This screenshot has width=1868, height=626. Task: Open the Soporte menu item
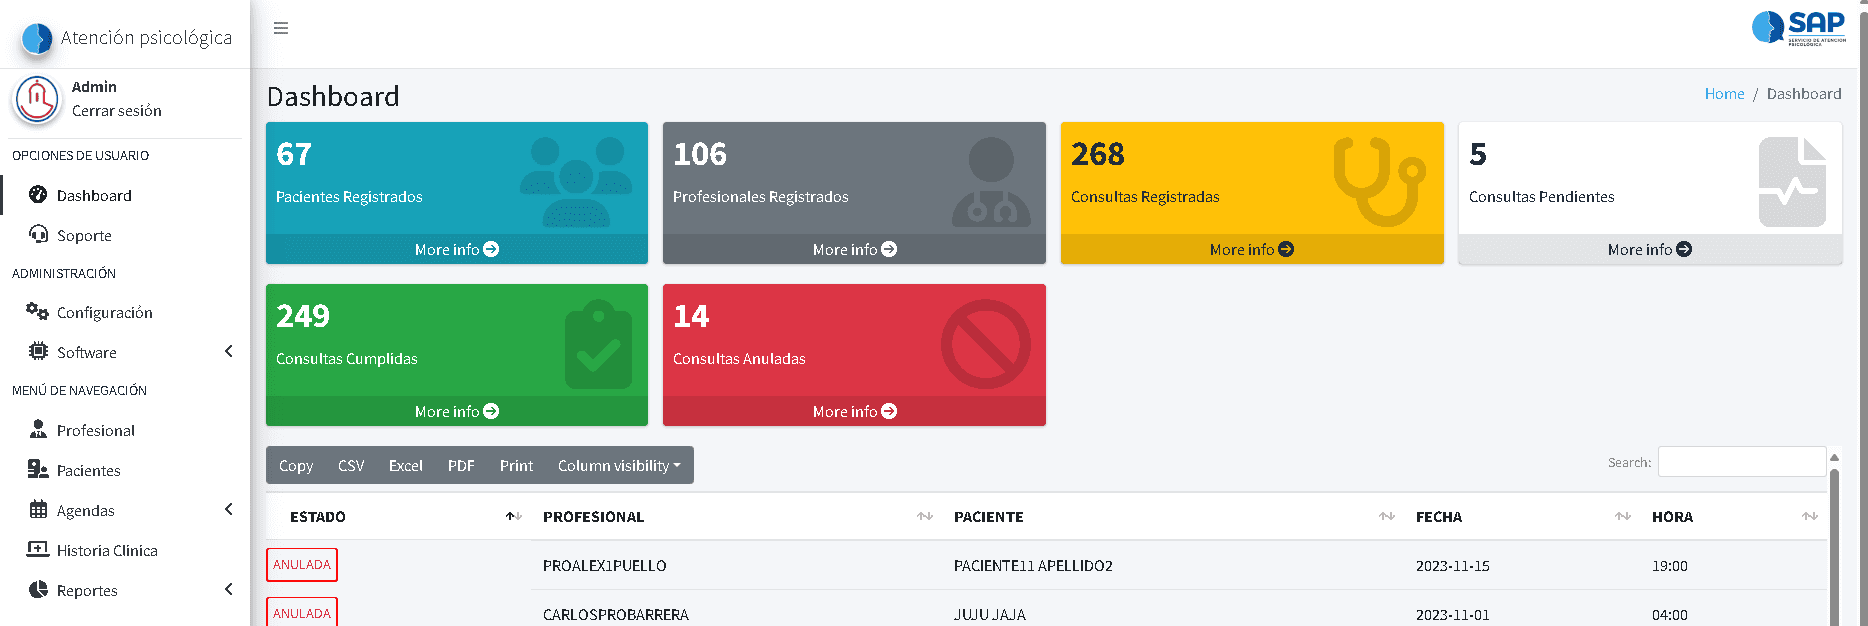(x=125, y=235)
